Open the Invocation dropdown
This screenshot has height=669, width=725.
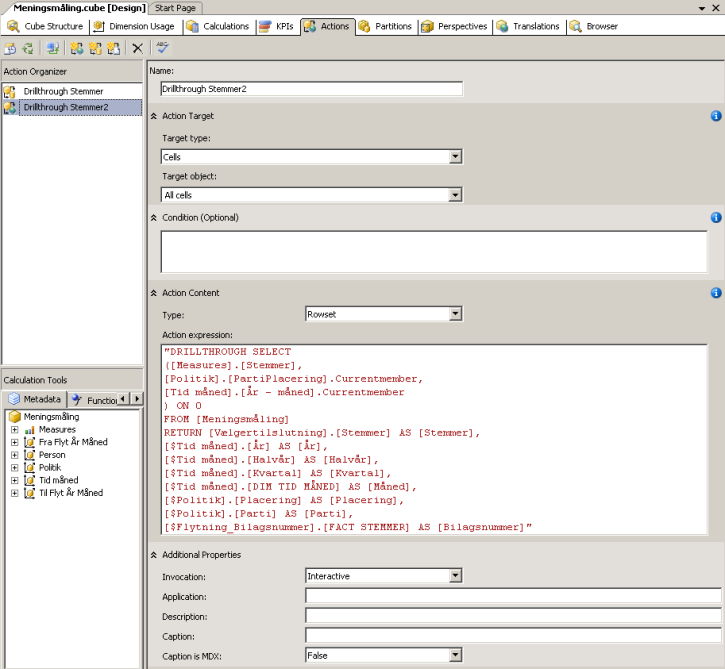[x=455, y=576]
